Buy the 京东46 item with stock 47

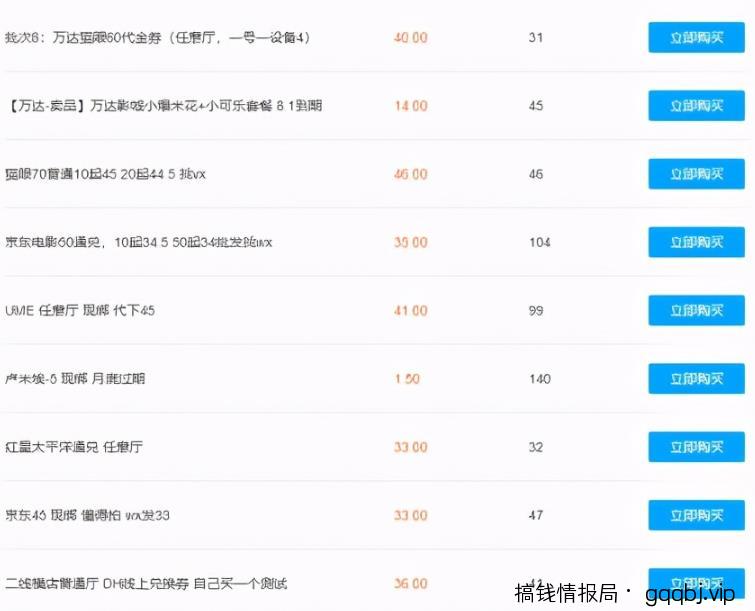(x=696, y=515)
